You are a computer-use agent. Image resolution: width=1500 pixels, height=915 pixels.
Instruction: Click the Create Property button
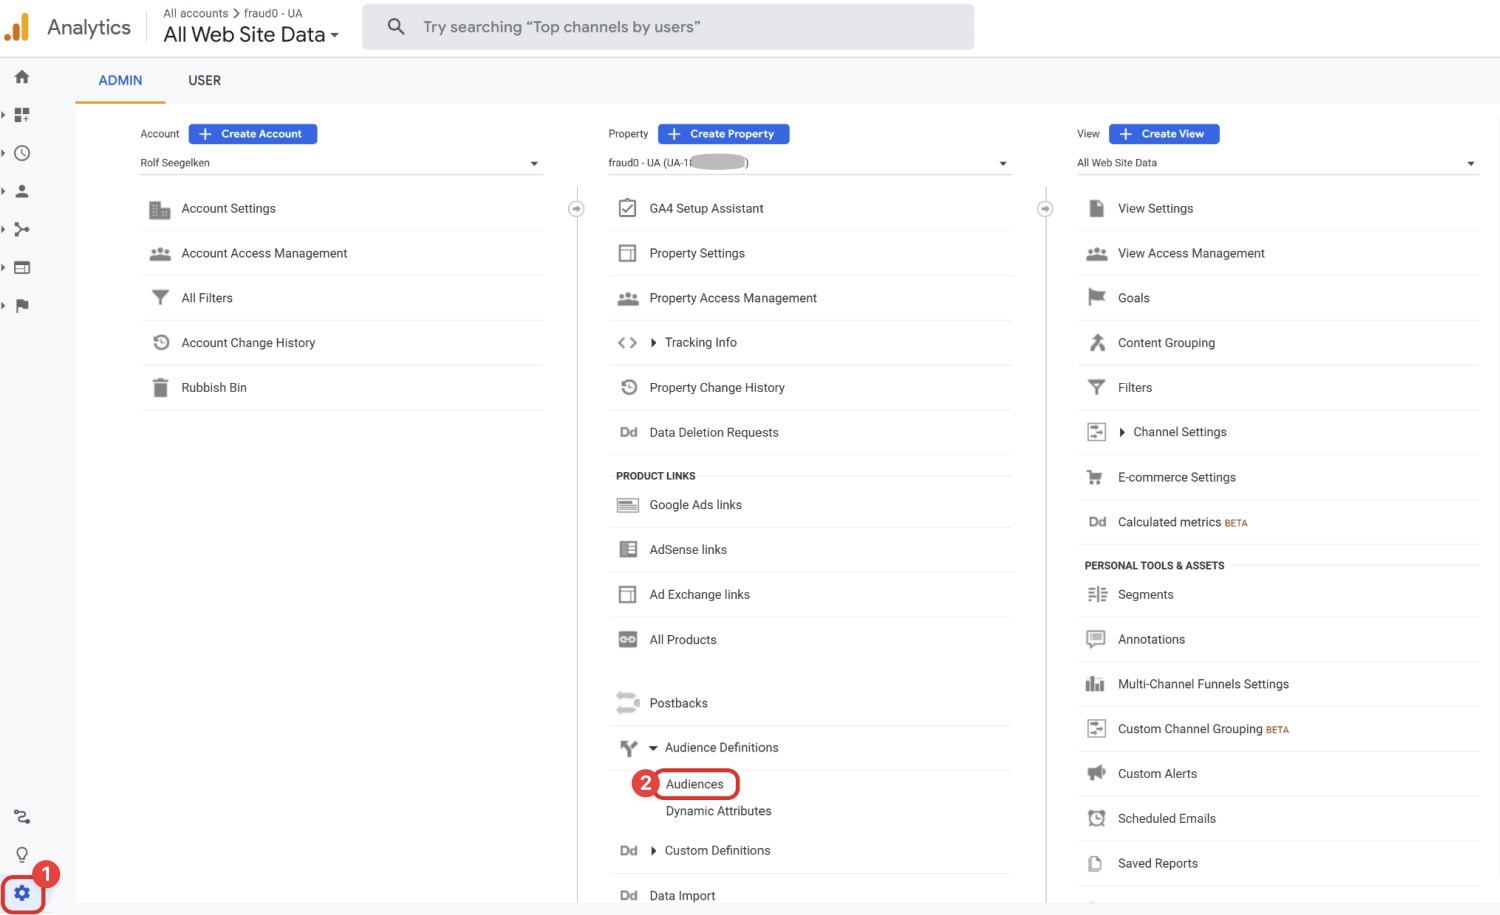(723, 134)
